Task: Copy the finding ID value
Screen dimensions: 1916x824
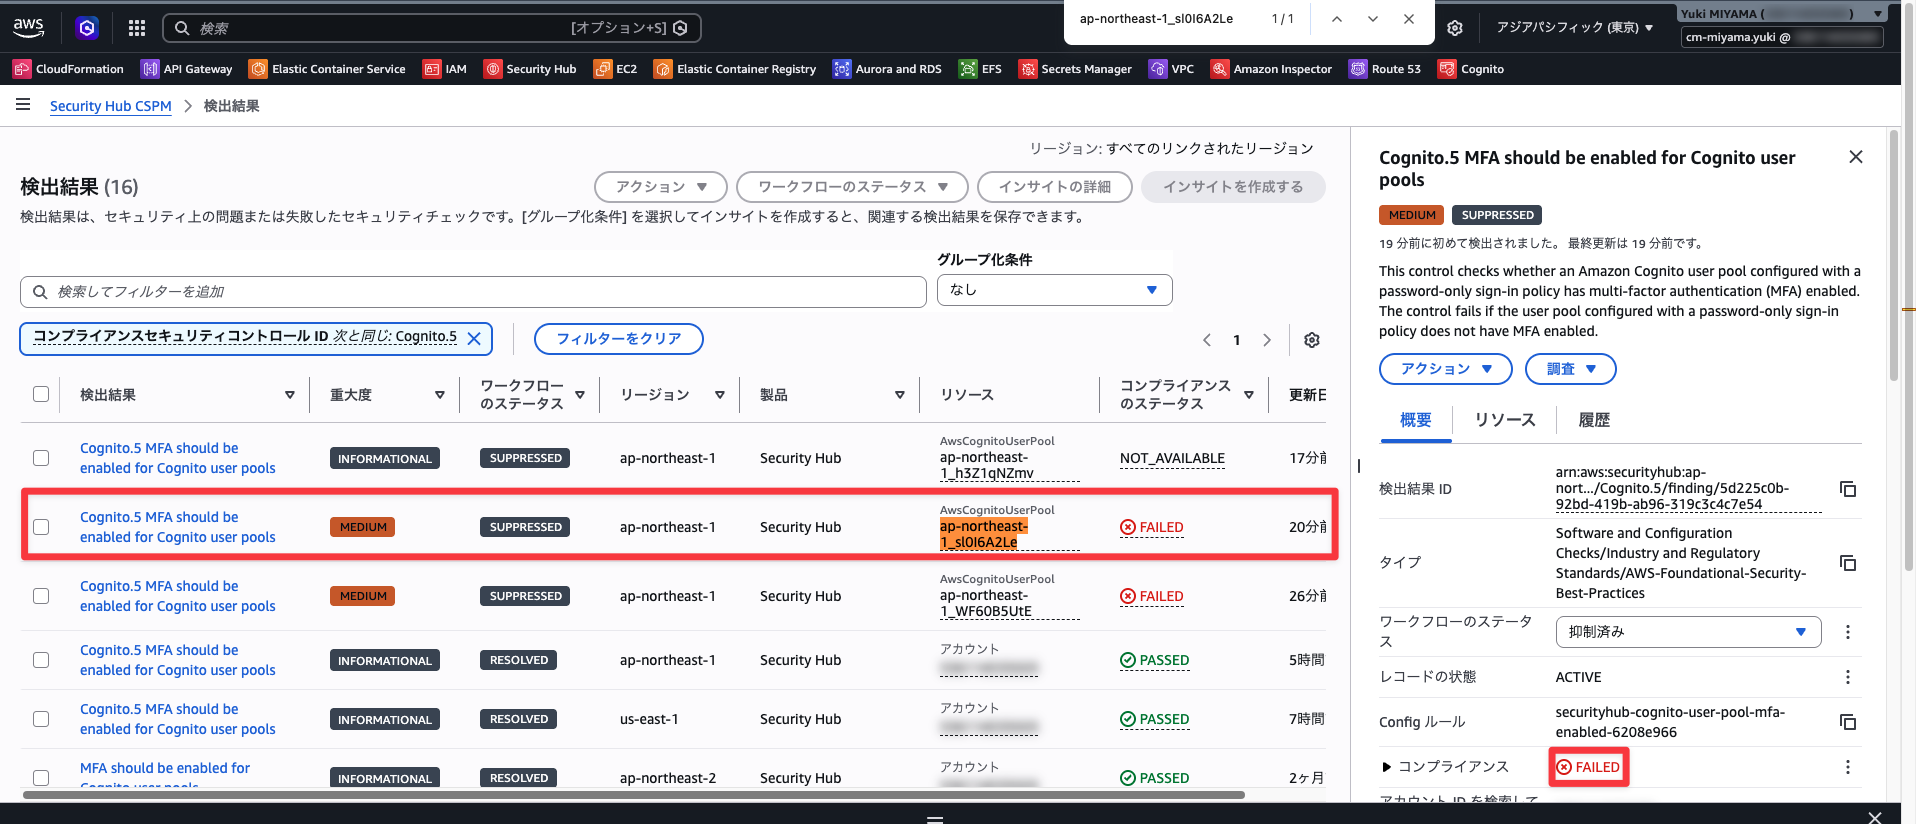Action: (1848, 489)
